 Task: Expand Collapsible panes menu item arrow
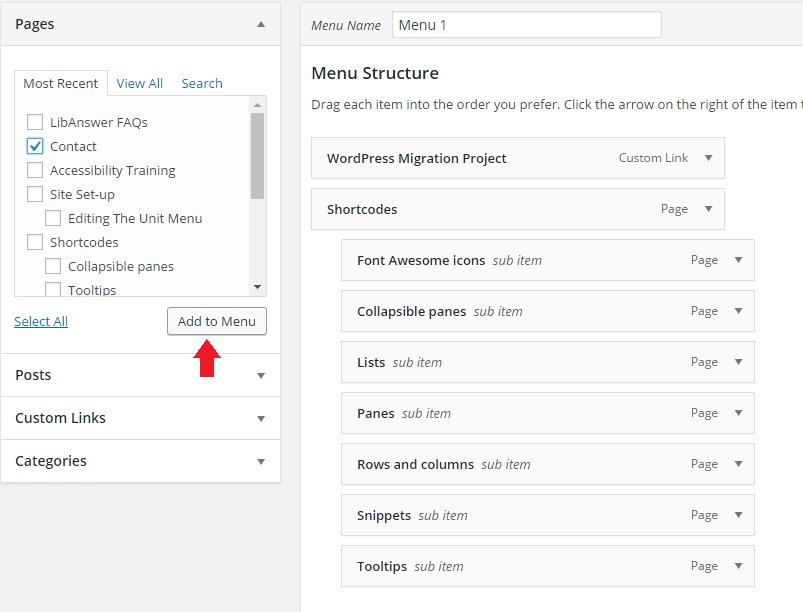[x=738, y=311]
